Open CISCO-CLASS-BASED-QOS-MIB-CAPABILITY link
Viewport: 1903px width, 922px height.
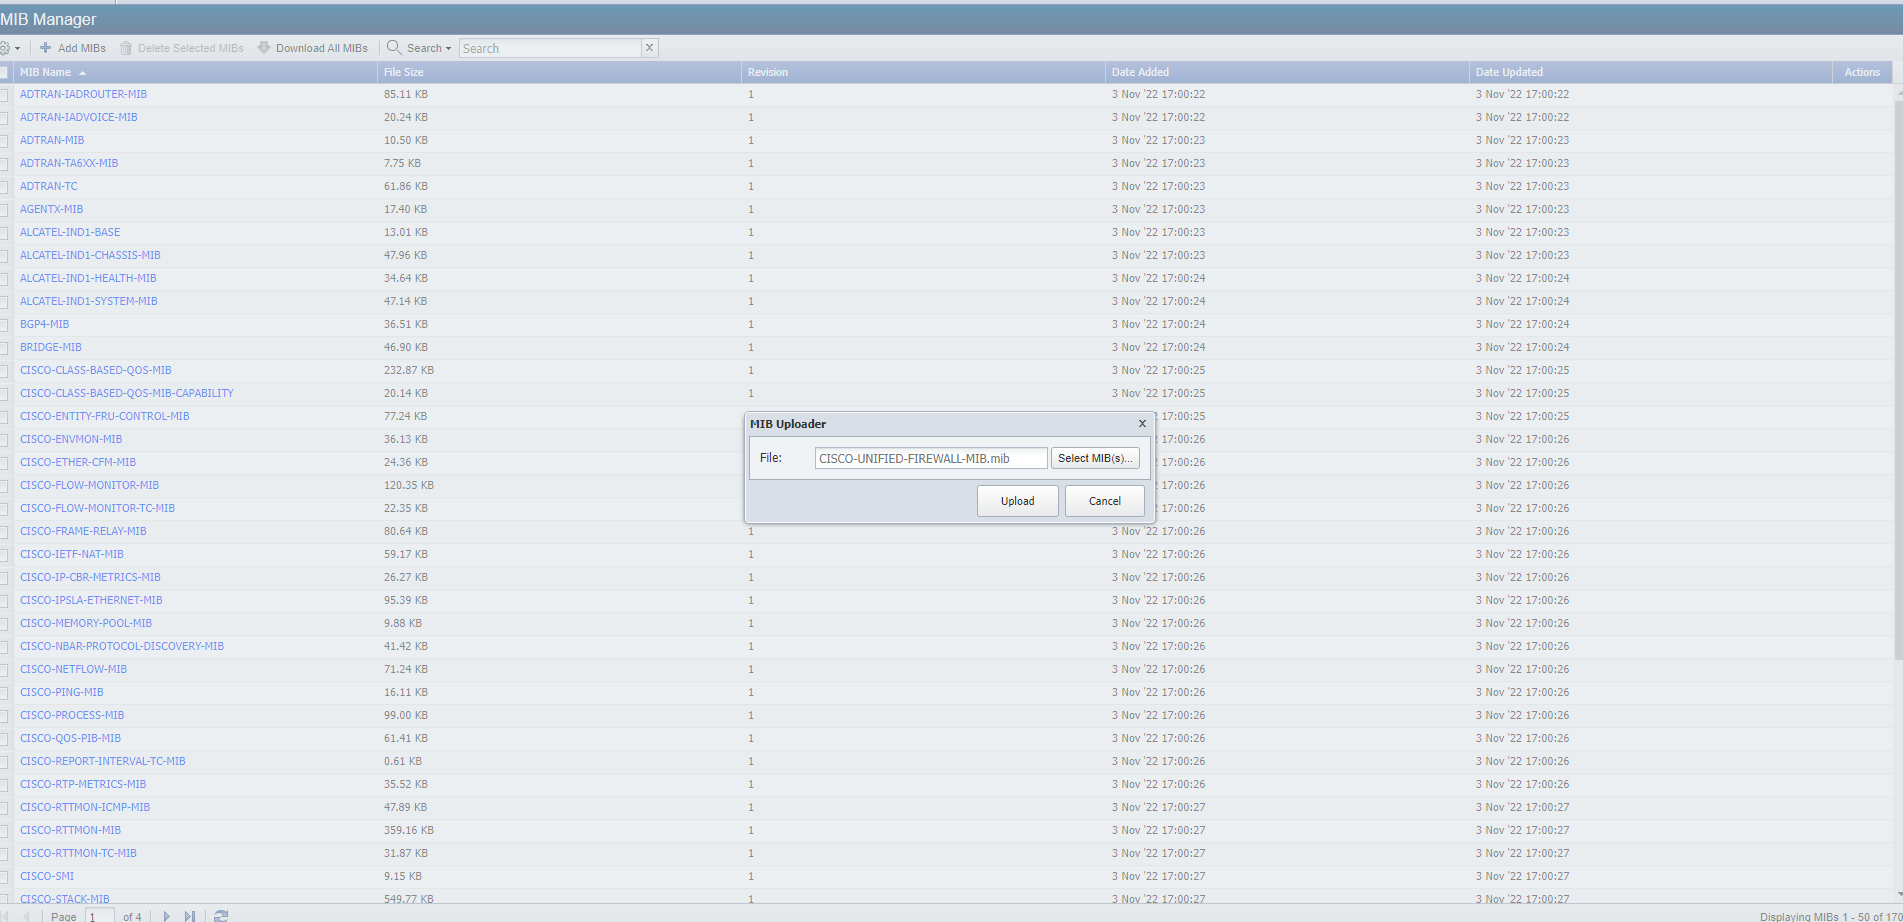point(127,393)
